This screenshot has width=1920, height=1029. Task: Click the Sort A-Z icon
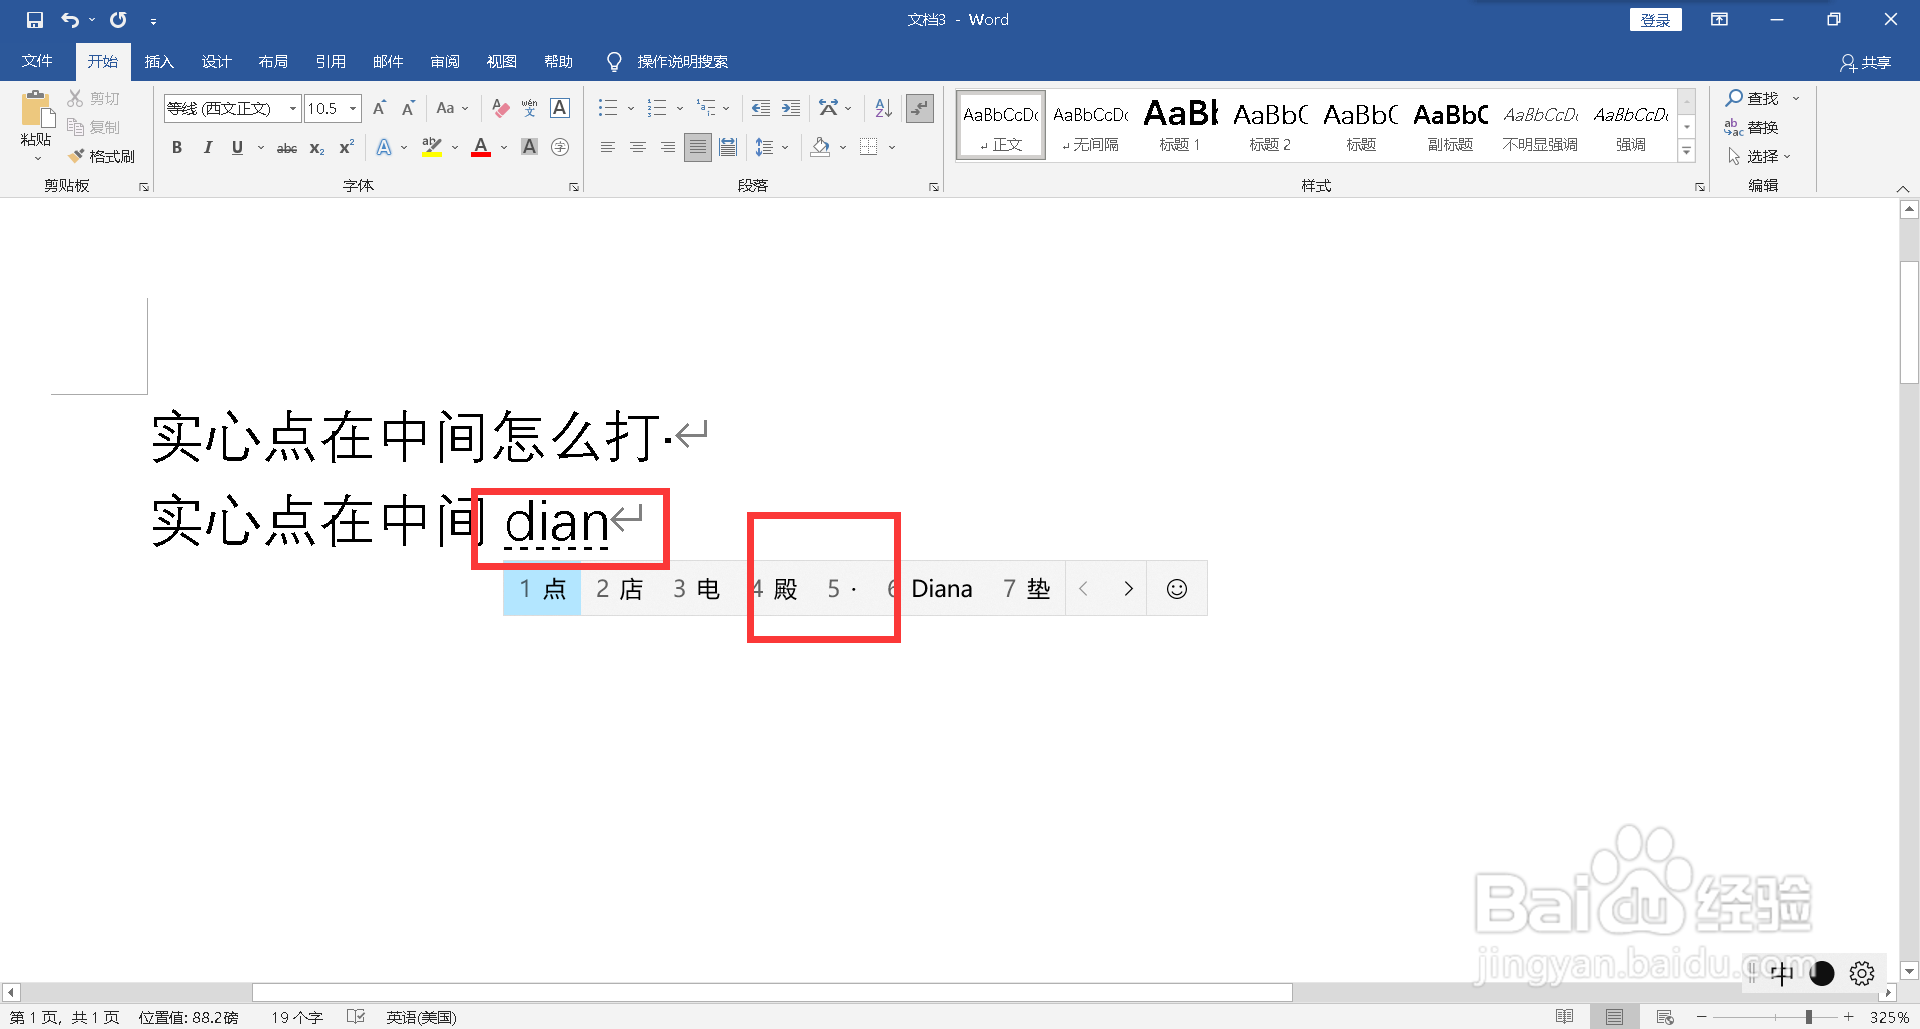[883, 108]
